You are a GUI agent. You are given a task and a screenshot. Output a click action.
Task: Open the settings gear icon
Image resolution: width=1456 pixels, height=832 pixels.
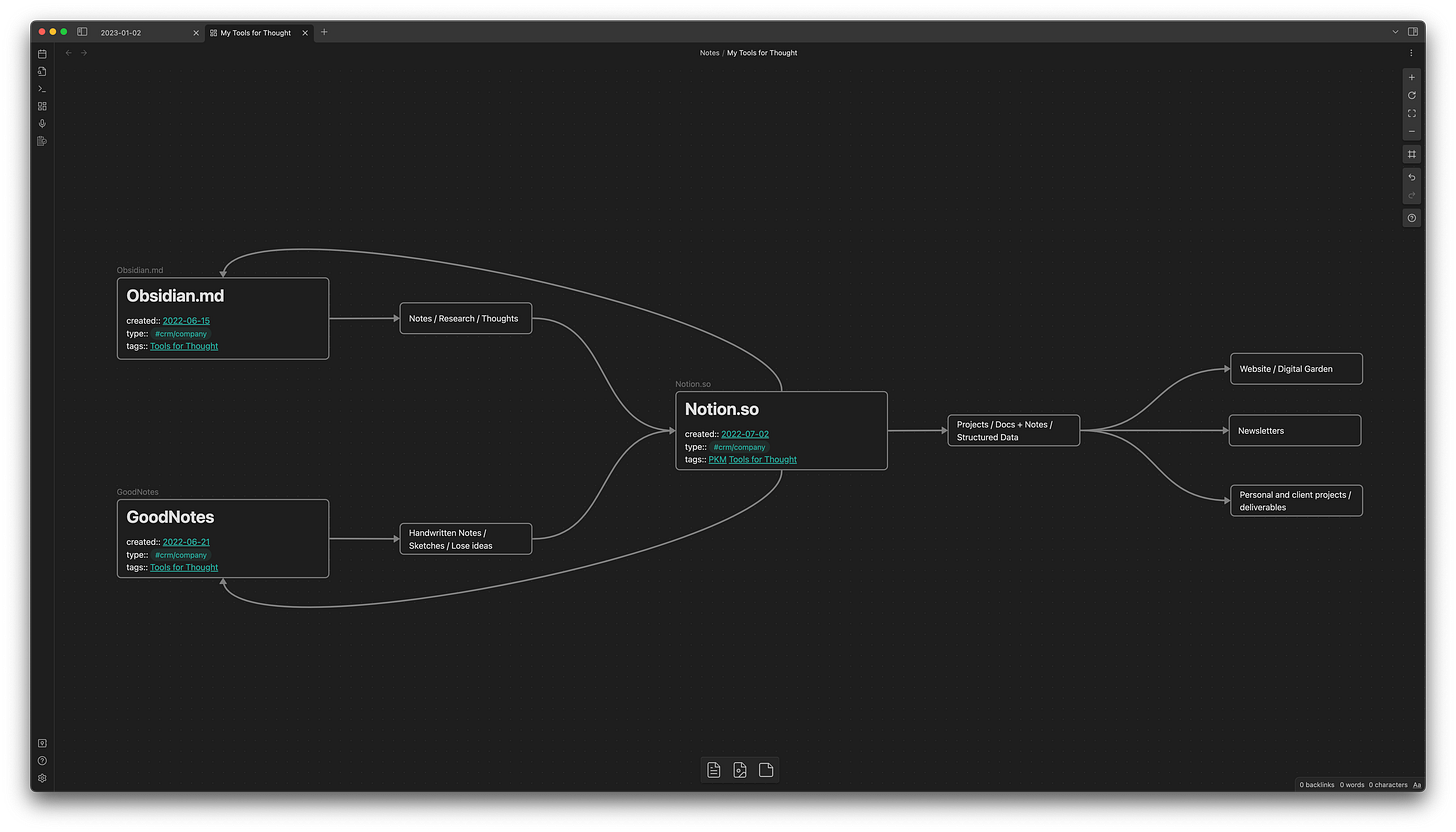(42, 778)
